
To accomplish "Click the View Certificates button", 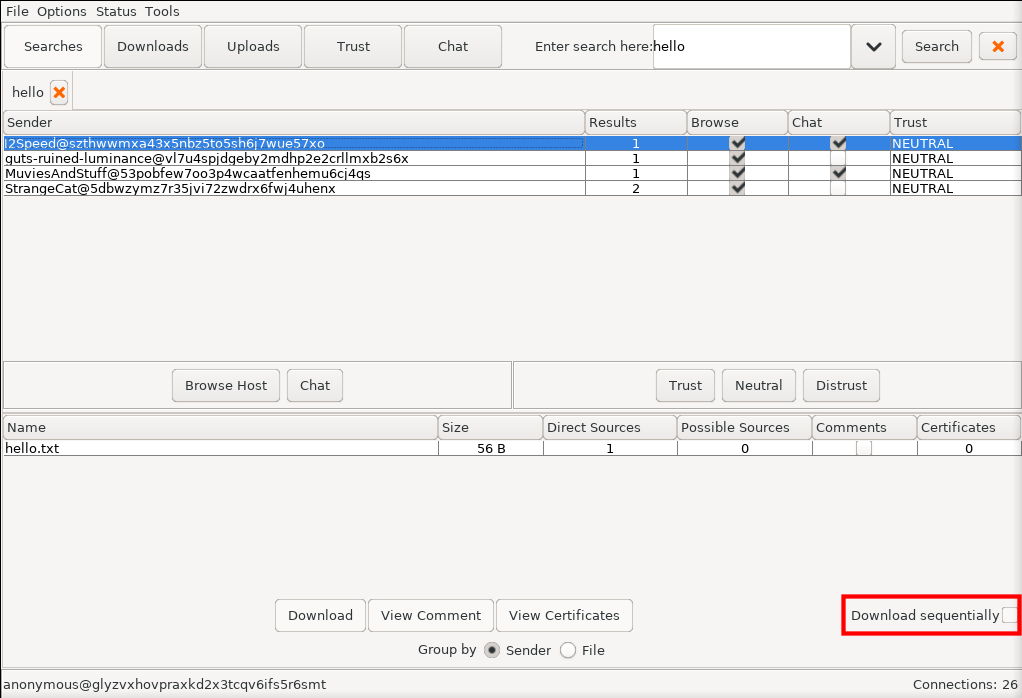I will pyautogui.click(x=564, y=615).
